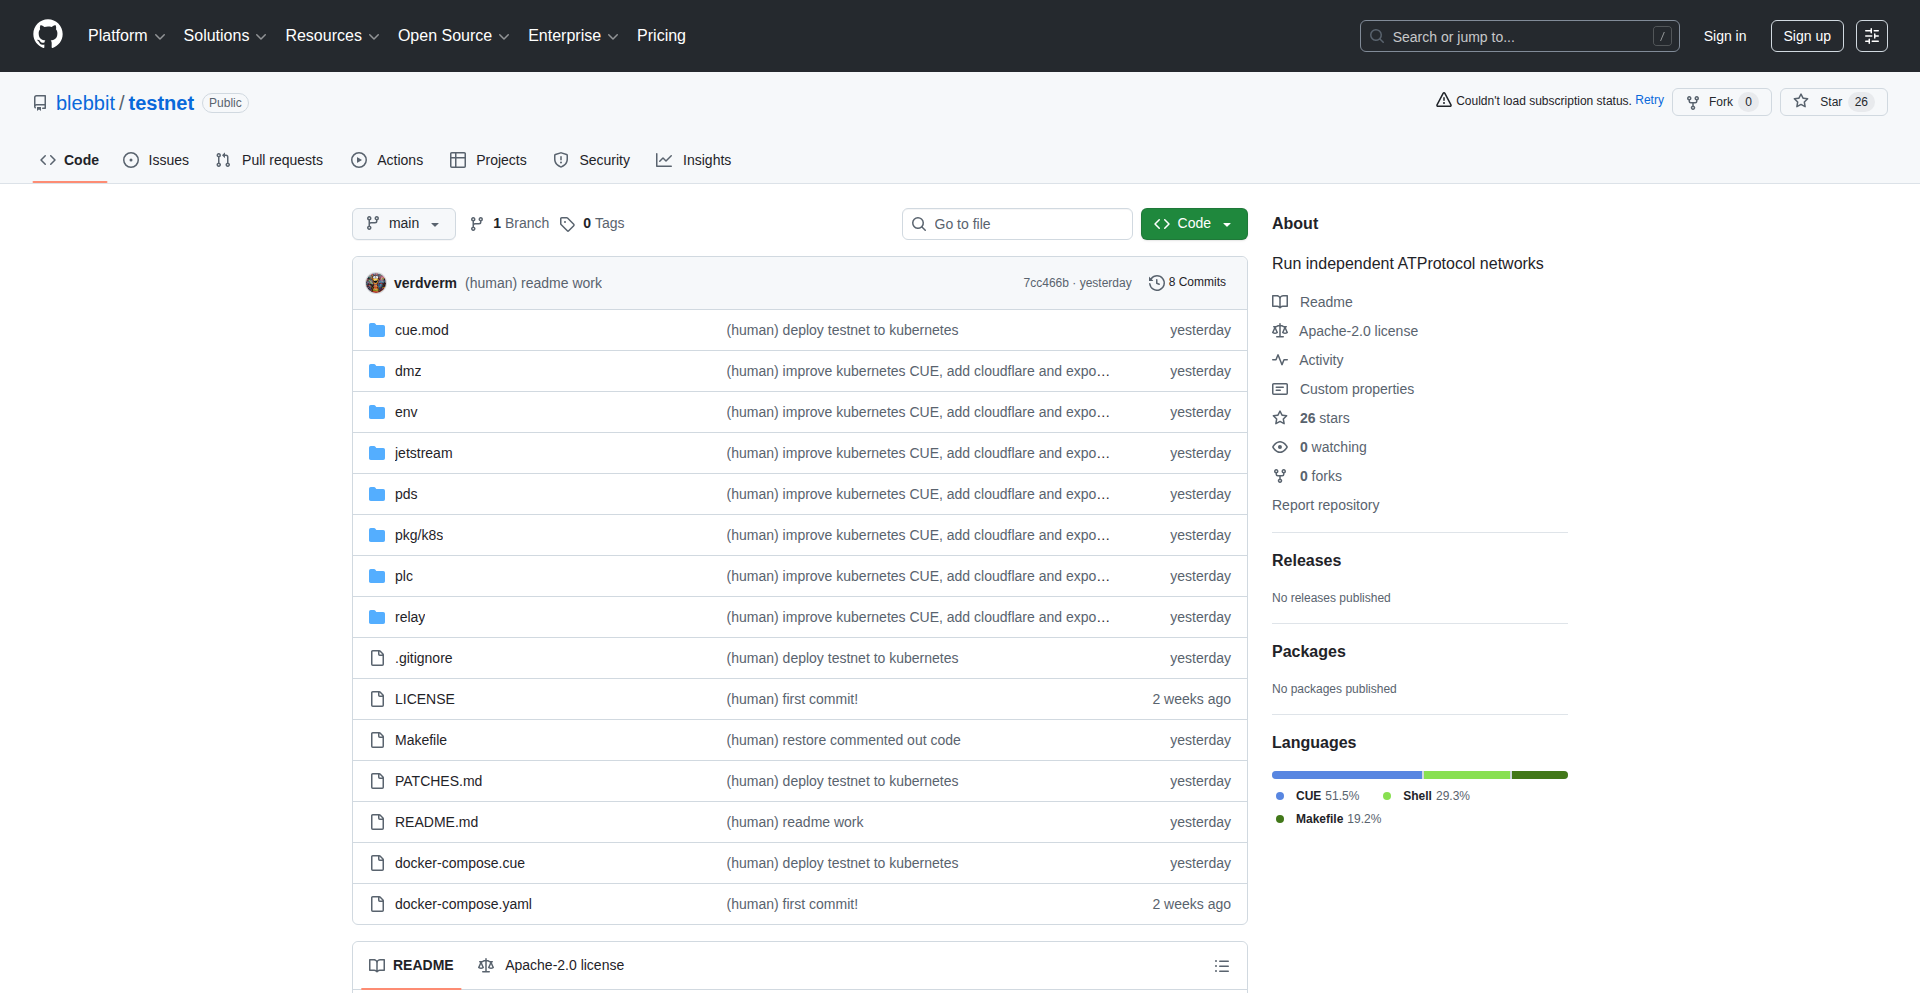Click the Fork repository button
Image resolution: width=1920 pixels, height=993 pixels.
(1720, 102)
